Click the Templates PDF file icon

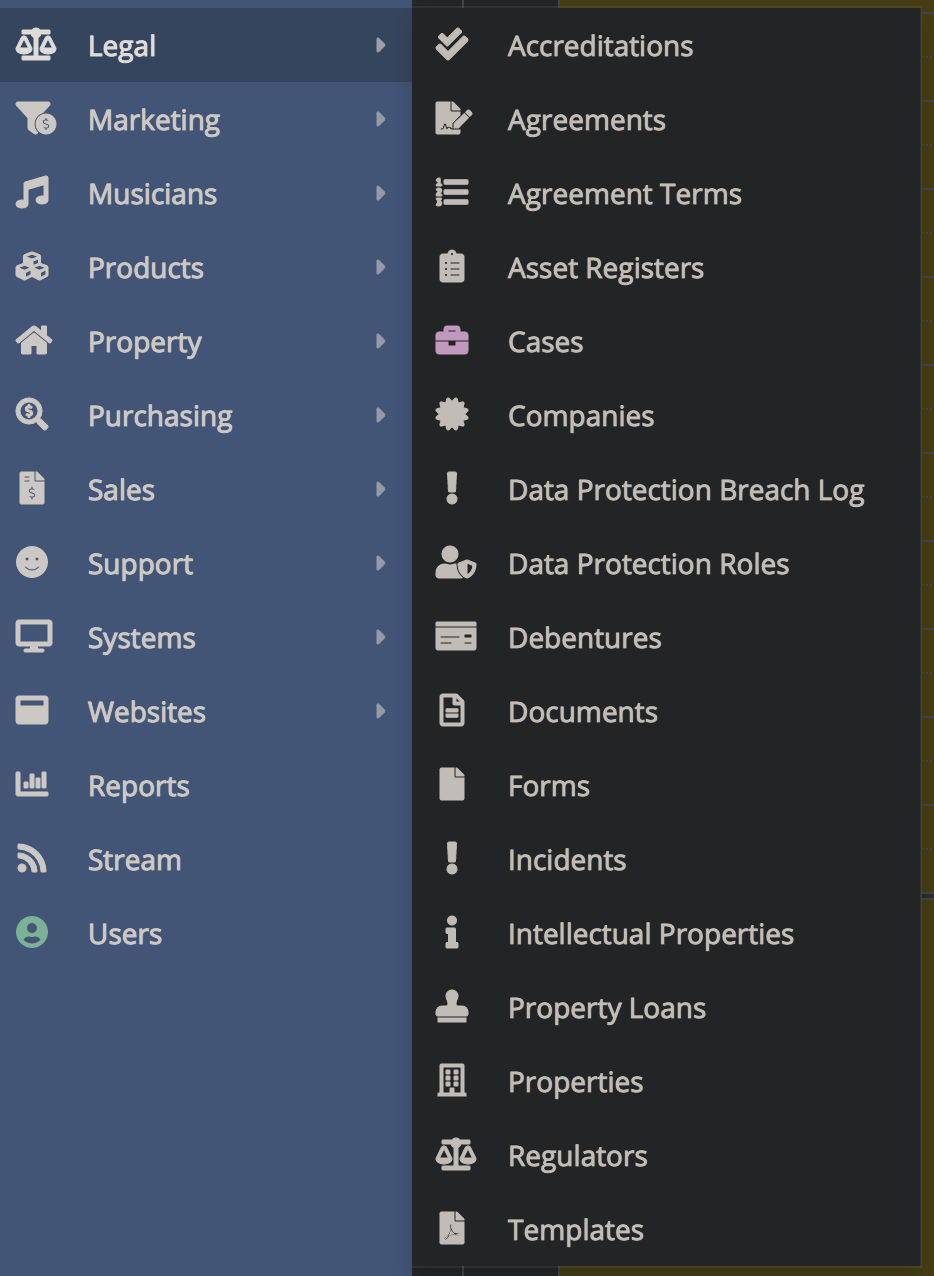pyautogui.click(x=452, y=1230)
